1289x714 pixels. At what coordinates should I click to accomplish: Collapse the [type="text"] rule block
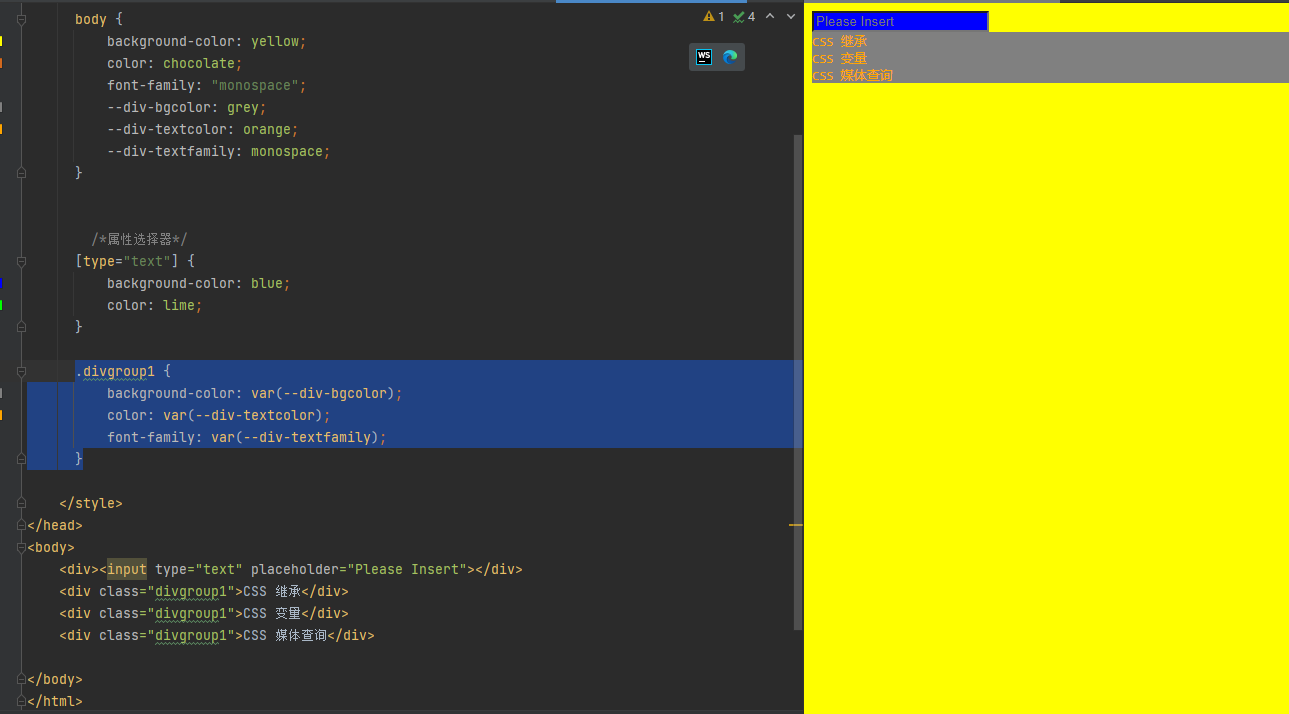21,261
